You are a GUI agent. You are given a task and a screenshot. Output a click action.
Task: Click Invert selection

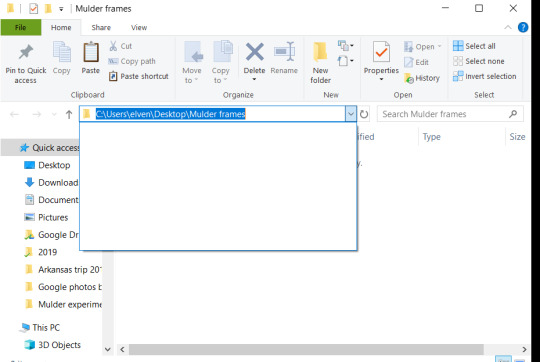coord(485,76)
